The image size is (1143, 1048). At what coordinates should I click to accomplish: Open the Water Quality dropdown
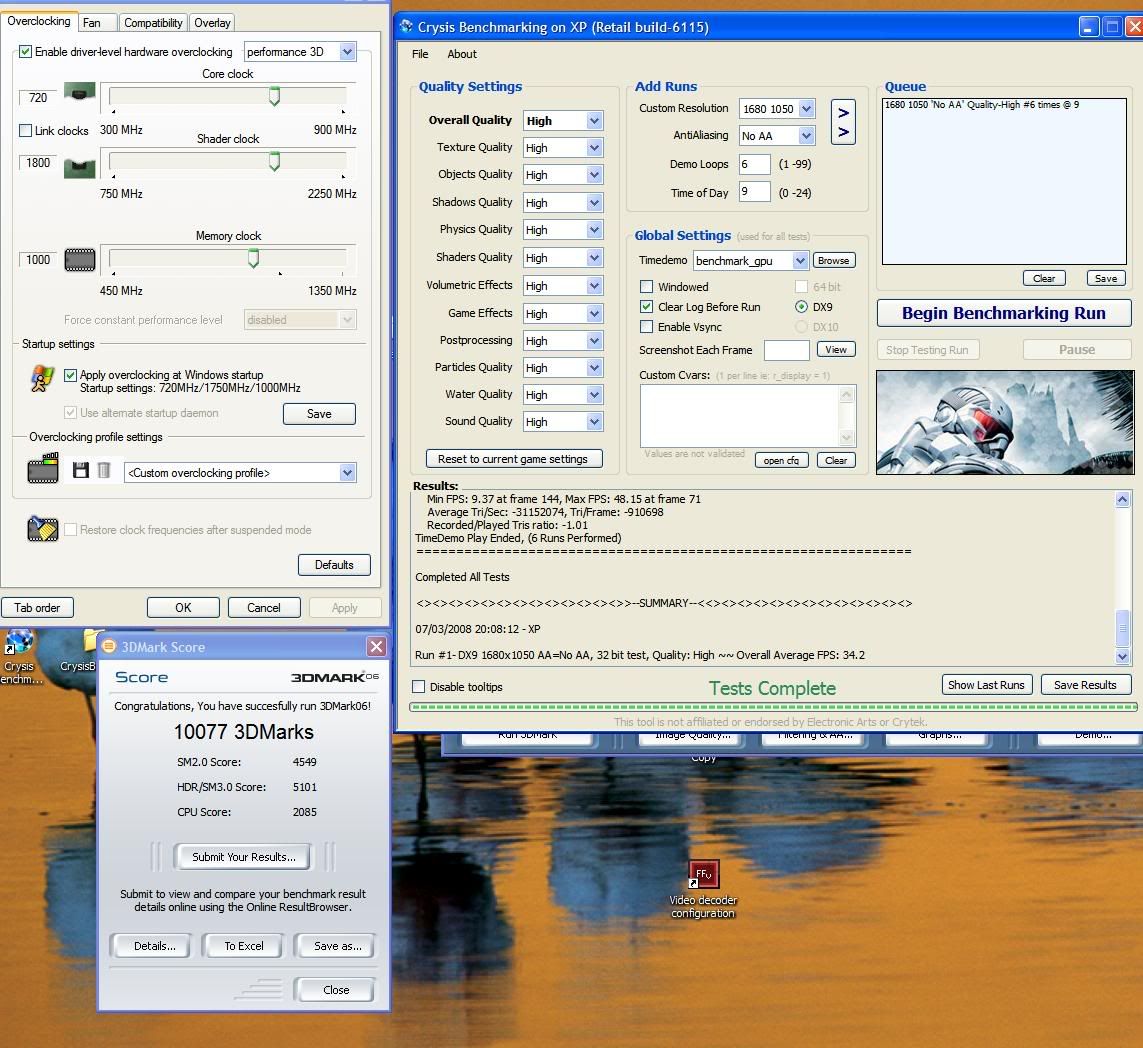tap(563, 394)
